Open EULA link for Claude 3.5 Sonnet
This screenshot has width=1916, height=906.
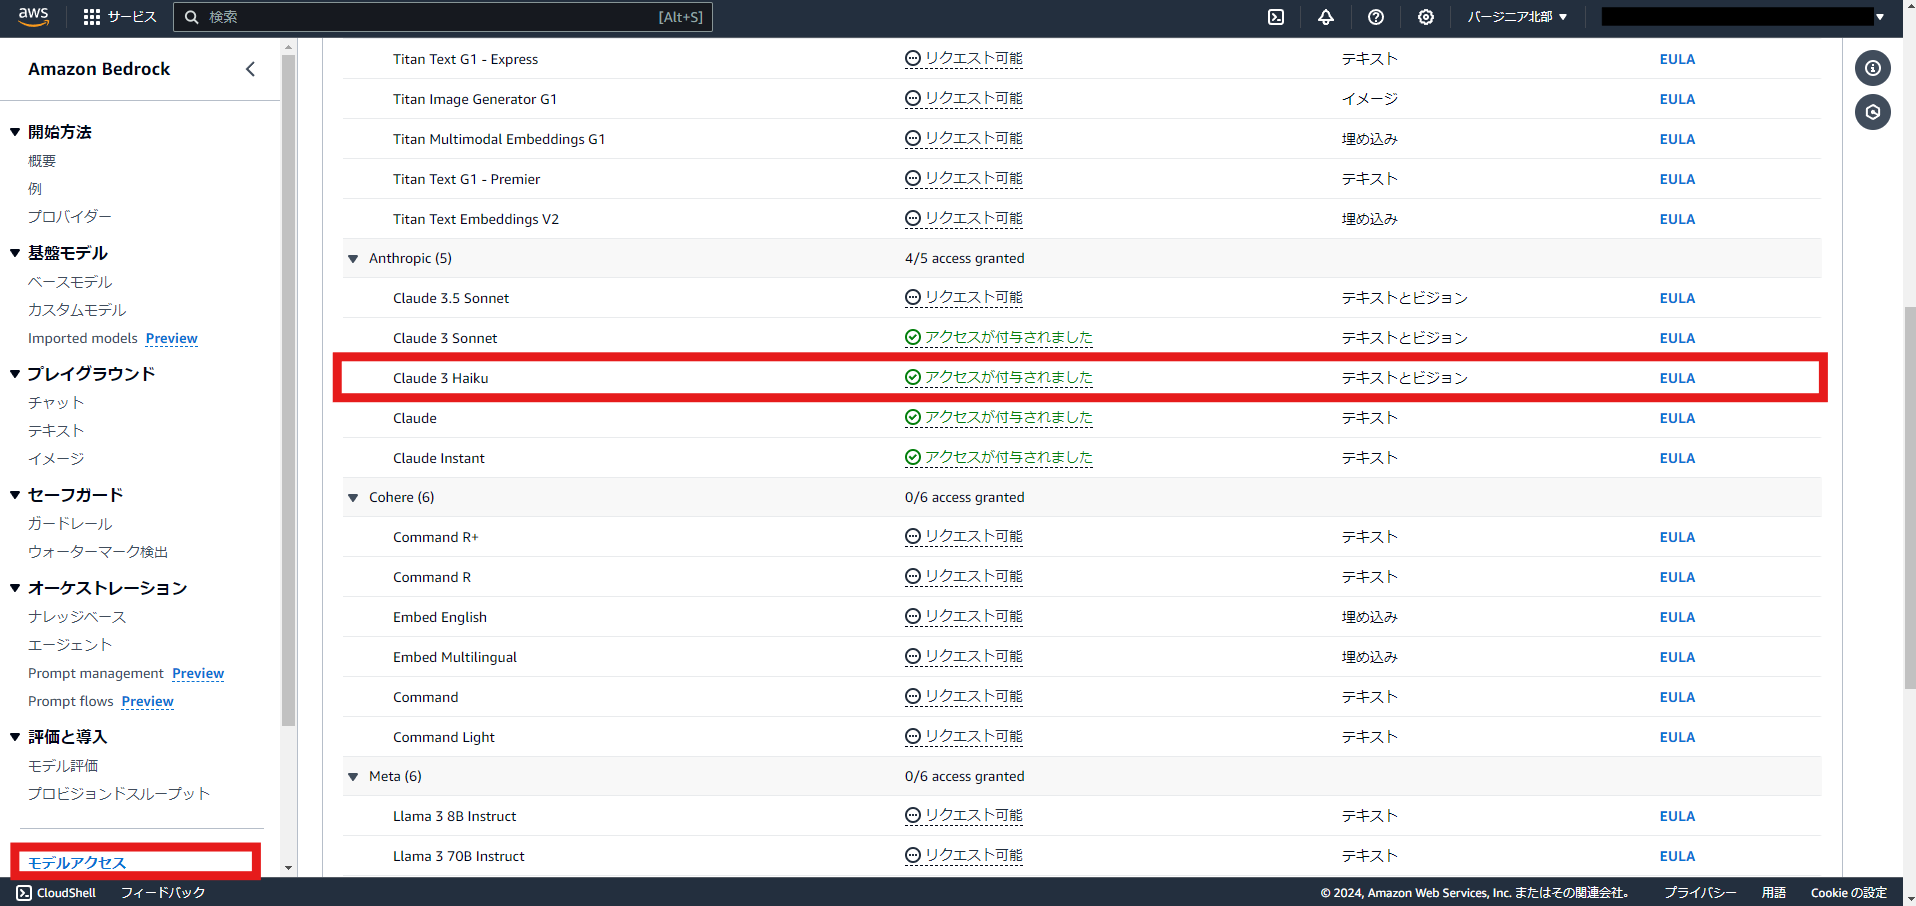pyautogui.click(x=1677, y=298)
